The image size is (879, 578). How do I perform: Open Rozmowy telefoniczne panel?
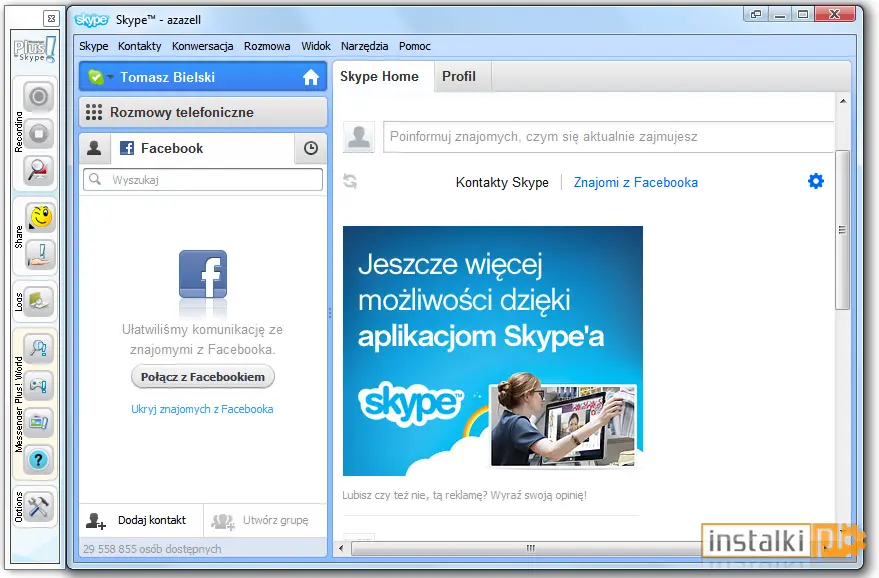tap(203, 112)
